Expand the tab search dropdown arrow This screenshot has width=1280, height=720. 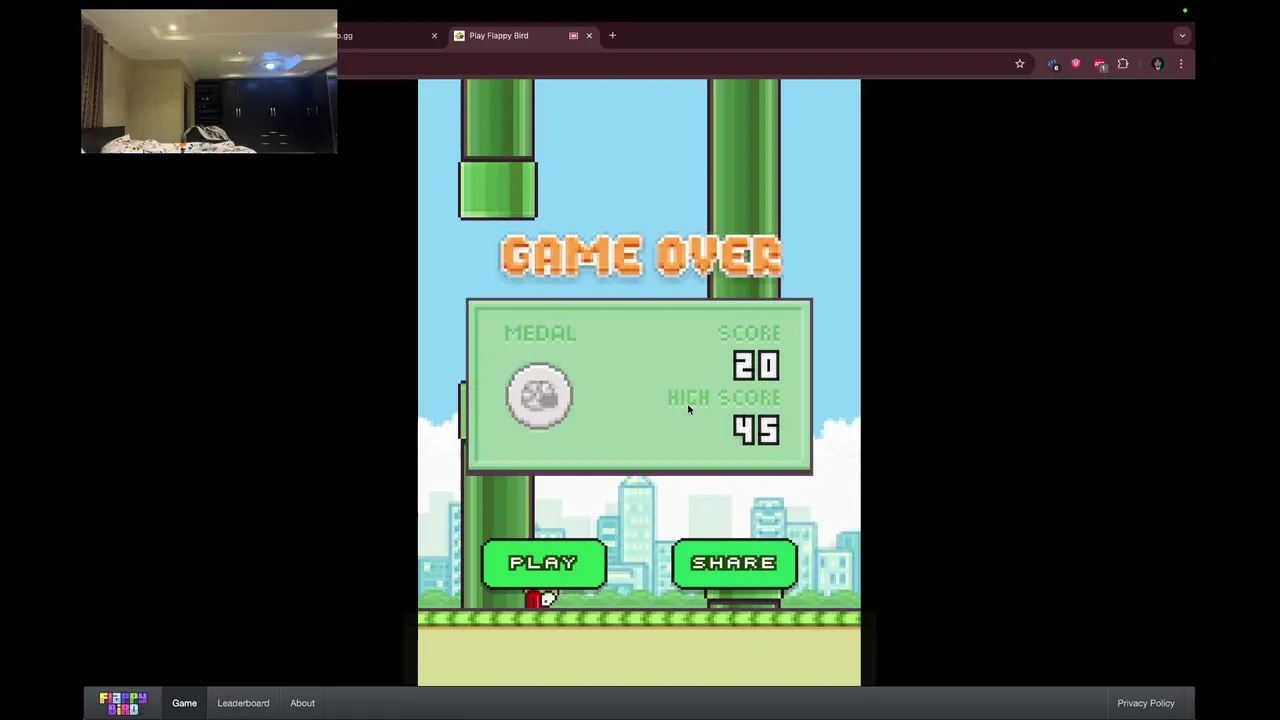1182,36
